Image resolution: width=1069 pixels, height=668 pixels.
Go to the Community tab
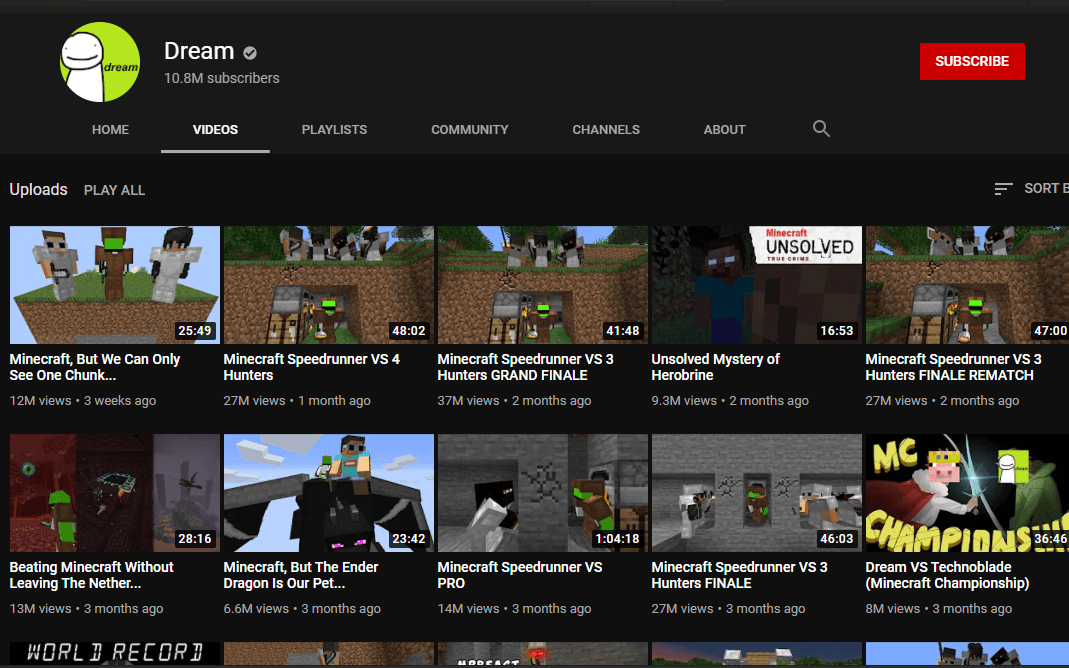[x=470, y=130]
